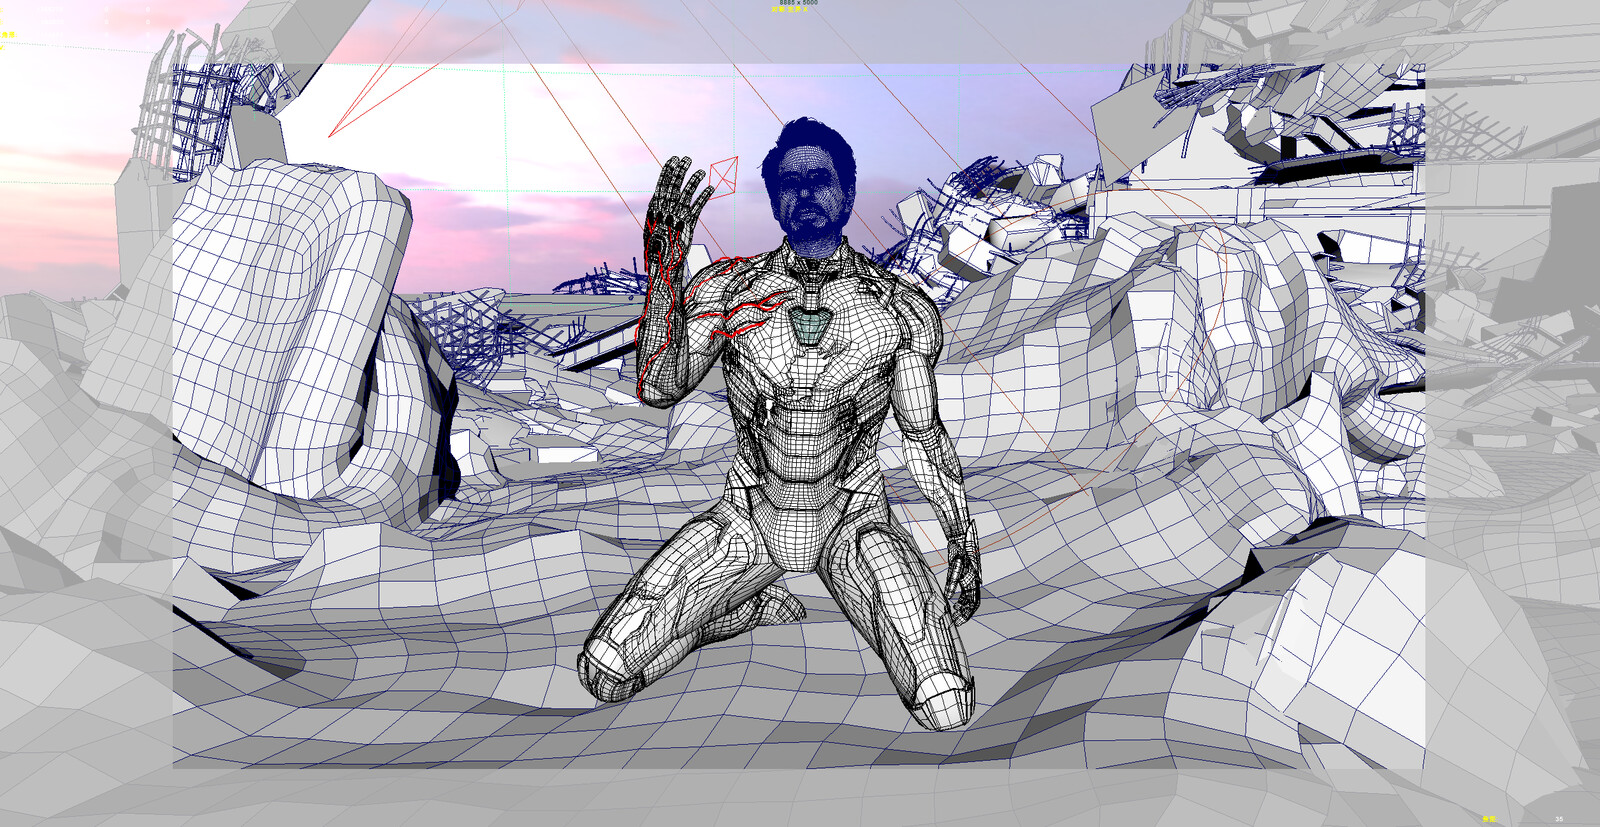Viewport: 1600px width, 827px height.
Task: Click the '焦距:' focal length HUD label
Action: (1490, 819)
